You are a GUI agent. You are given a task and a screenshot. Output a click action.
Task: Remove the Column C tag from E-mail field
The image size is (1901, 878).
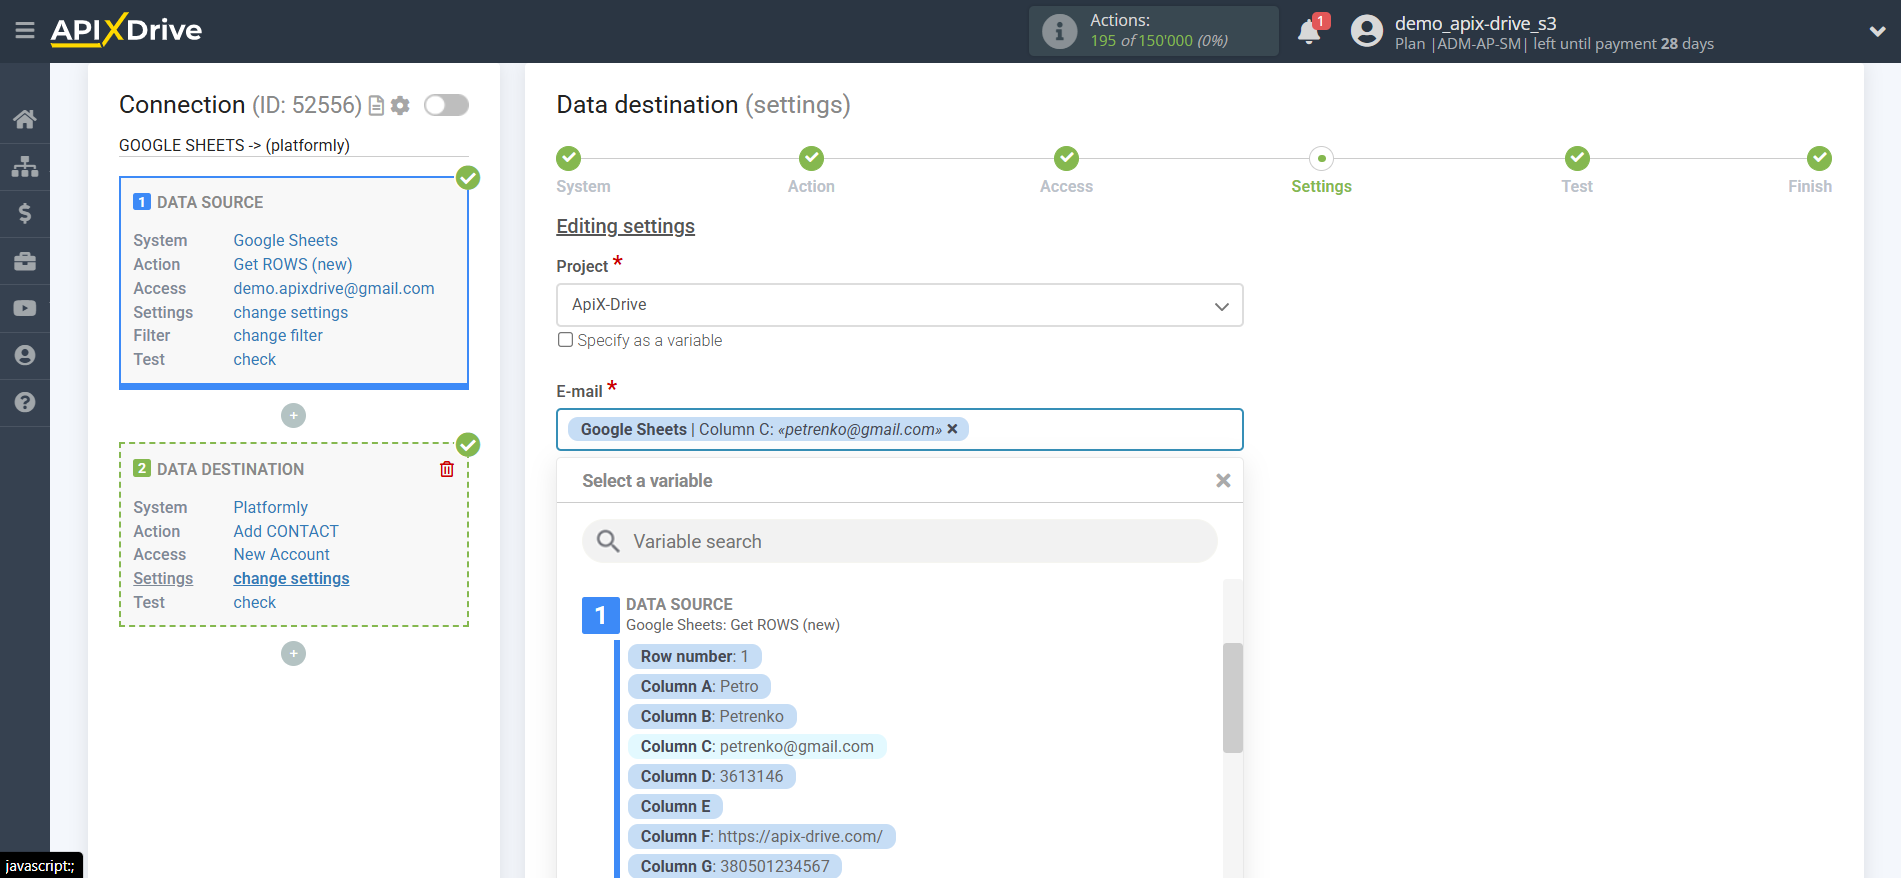(x=952, y=429)
